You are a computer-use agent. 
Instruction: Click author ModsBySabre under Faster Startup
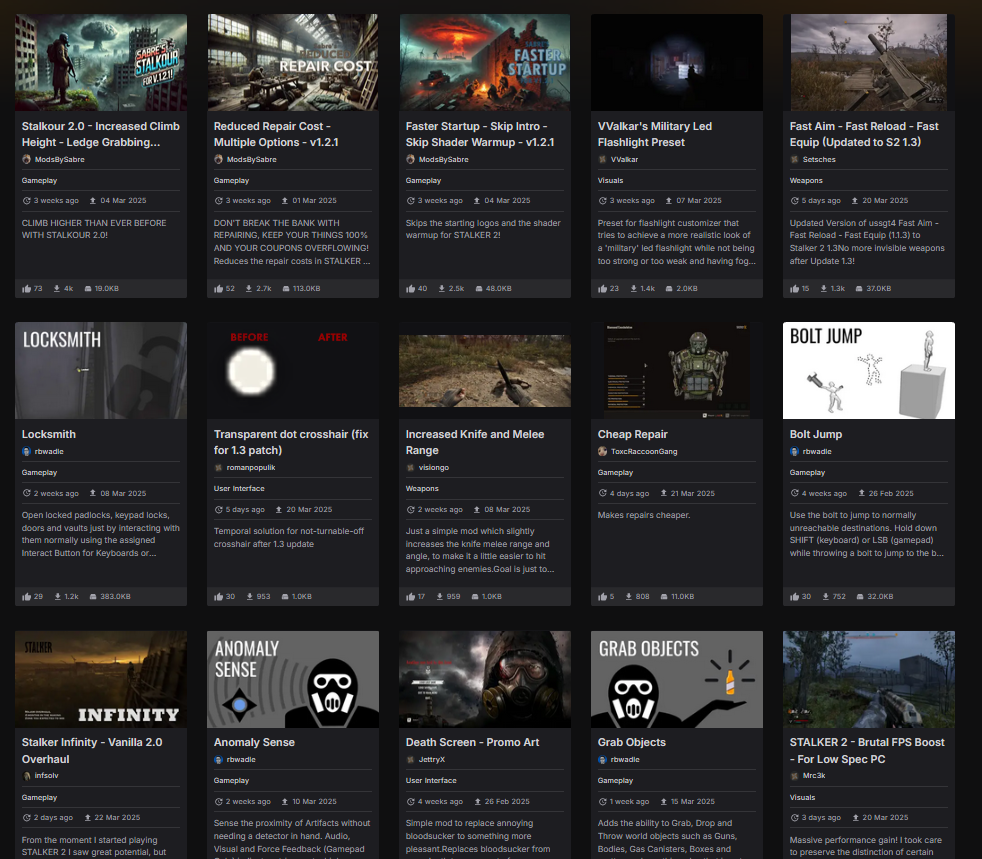click(443, 159)
